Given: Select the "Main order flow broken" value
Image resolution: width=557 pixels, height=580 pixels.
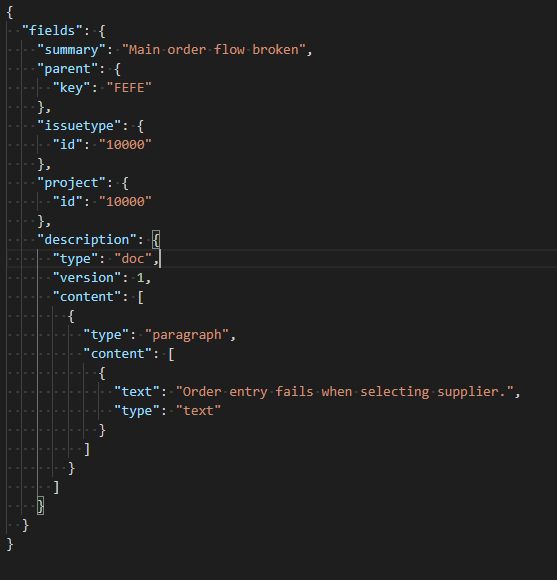Looking at the screenshot, I should point(214,50).
